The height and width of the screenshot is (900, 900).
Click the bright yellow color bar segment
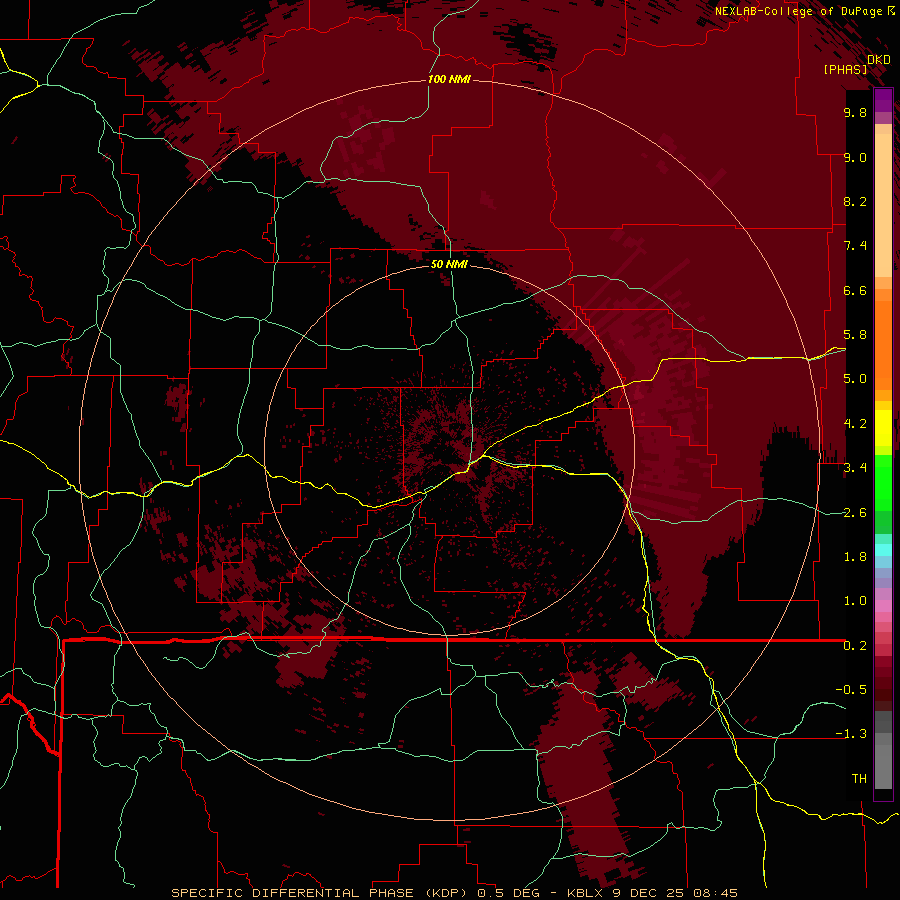883,428
